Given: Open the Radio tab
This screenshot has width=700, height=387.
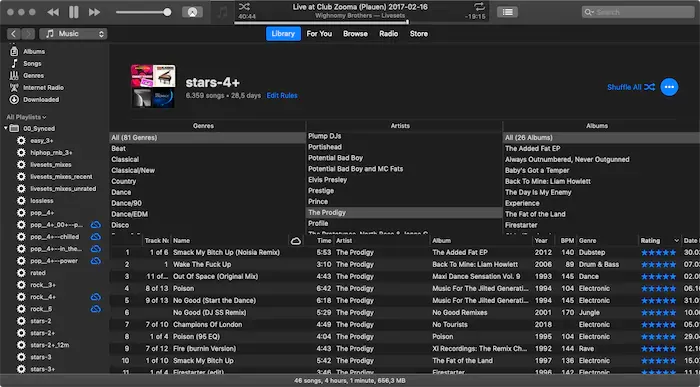Looking at the screenshot, I should (388, 33).
